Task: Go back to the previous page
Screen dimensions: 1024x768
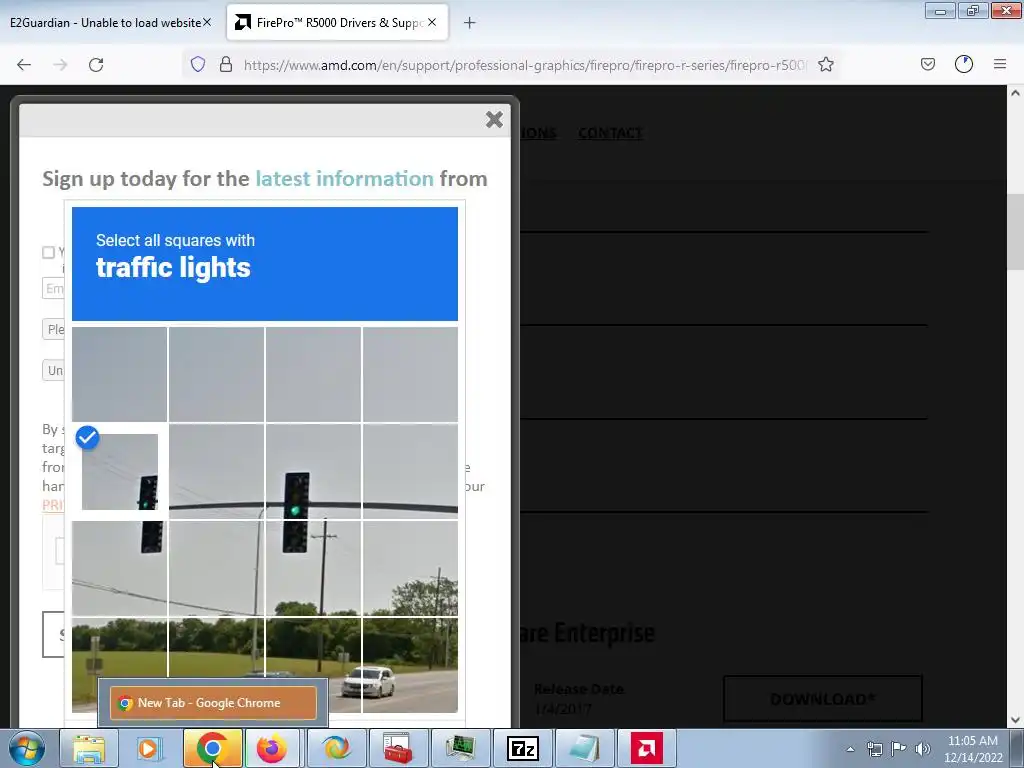Action: pyautogui.click(x=24, y=65)
